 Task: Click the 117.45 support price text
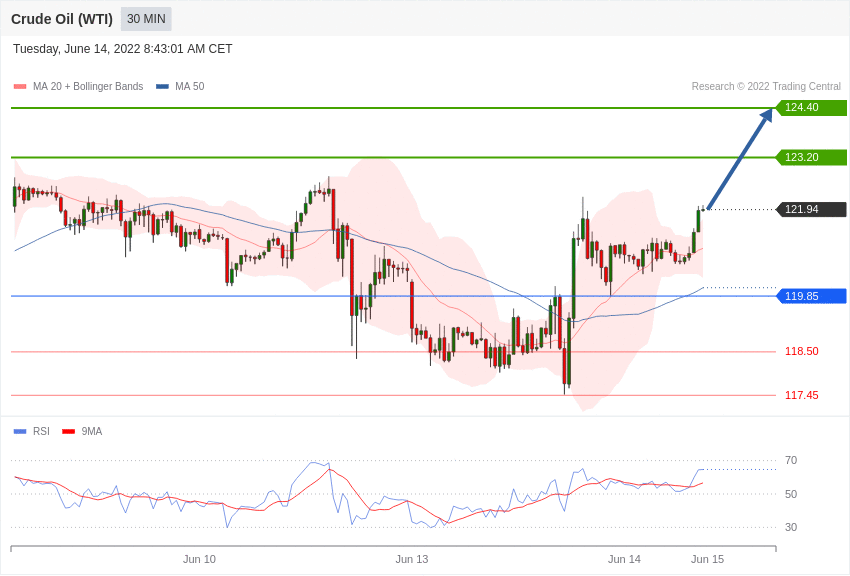pyautogui.click(x=802, y=395)
